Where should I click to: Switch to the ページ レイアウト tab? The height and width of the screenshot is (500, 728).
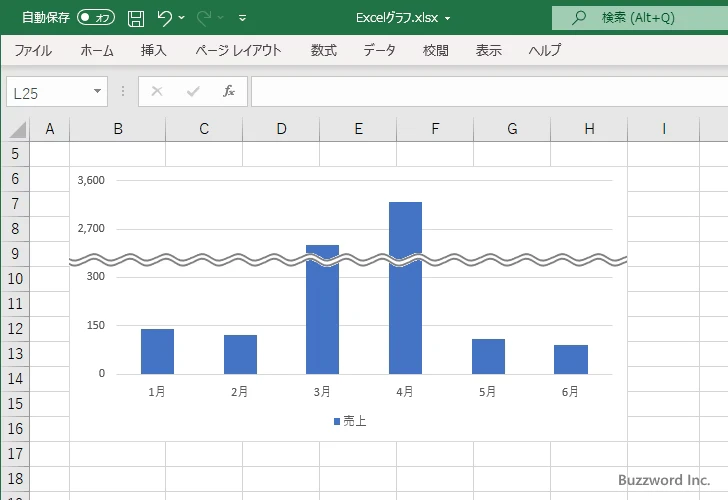tap(238, 50)
